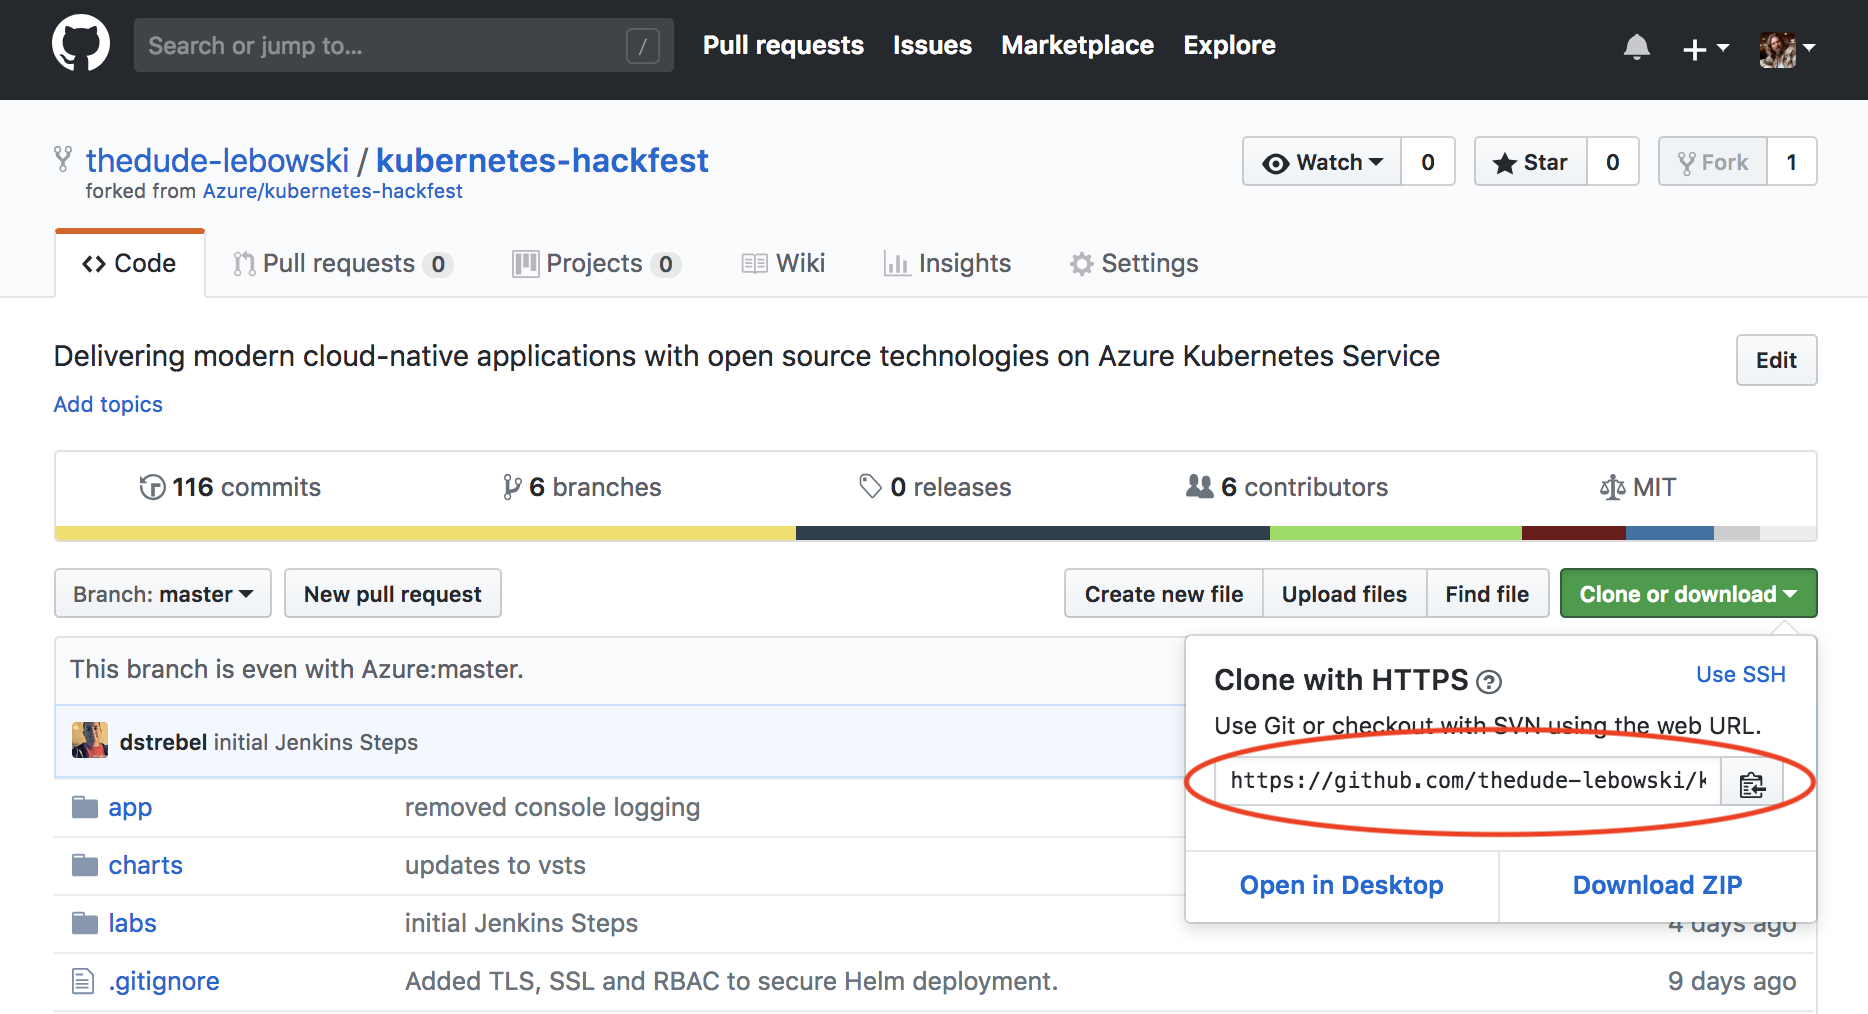Click the dark navy language bar segment
Image resolution: width=1868 pixels, height=1014 pixels.
click(x=1033, y=533)
